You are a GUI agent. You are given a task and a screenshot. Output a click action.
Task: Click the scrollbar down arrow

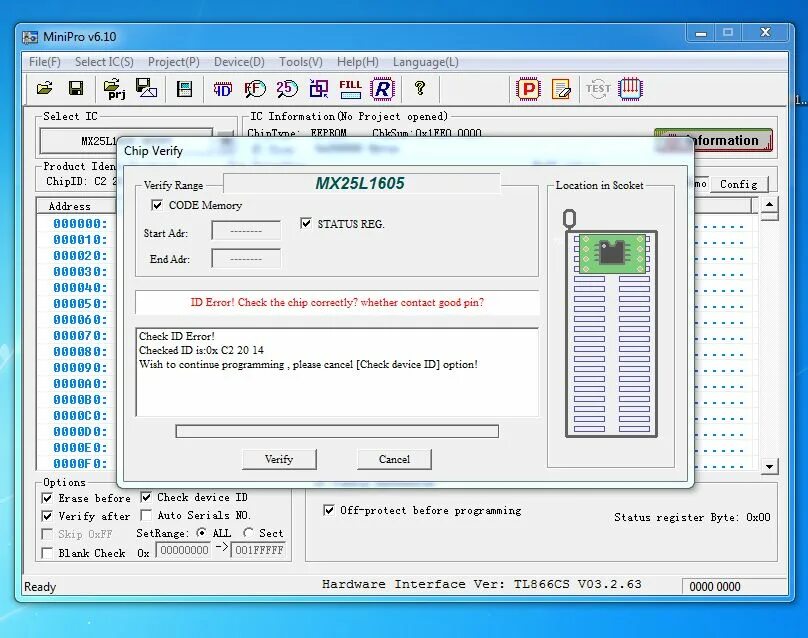click(769, 466)
